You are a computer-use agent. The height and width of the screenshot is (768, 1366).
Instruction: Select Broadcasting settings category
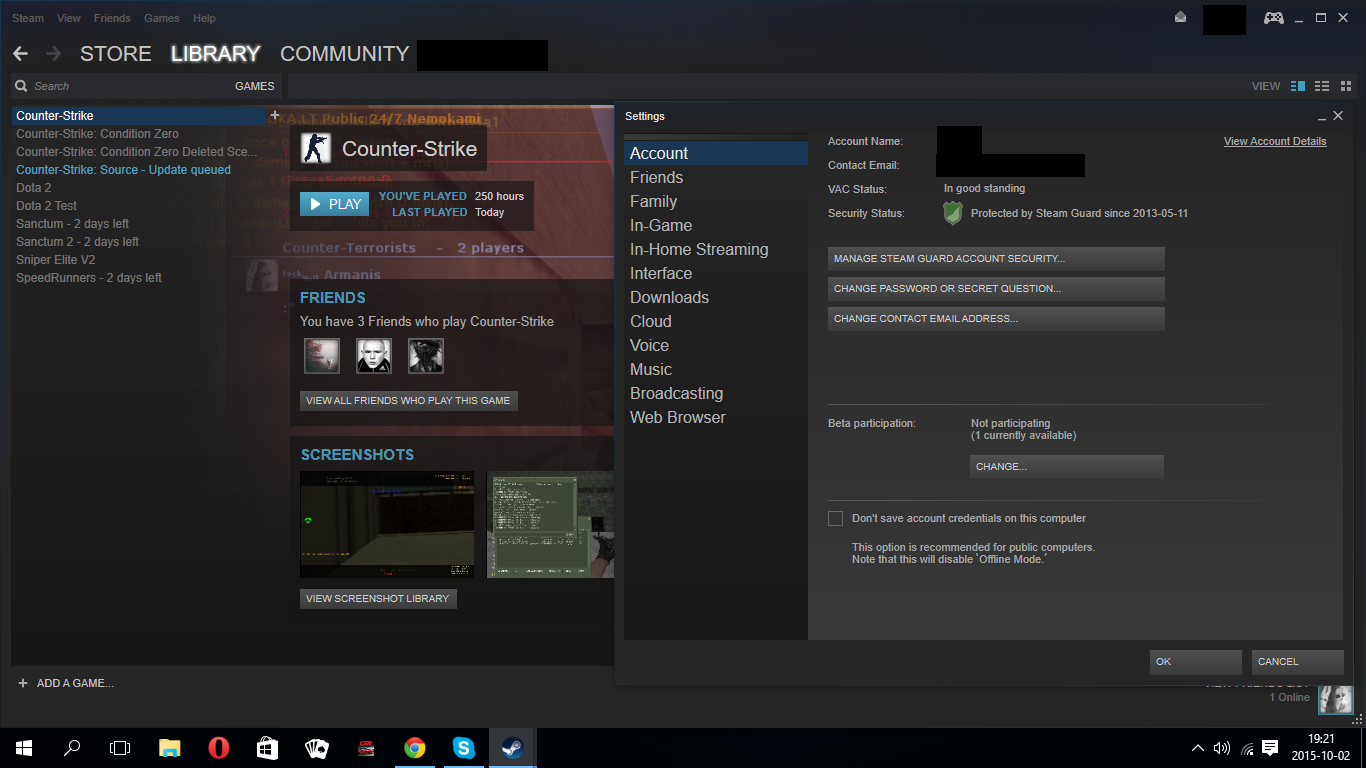pos(716,394)
